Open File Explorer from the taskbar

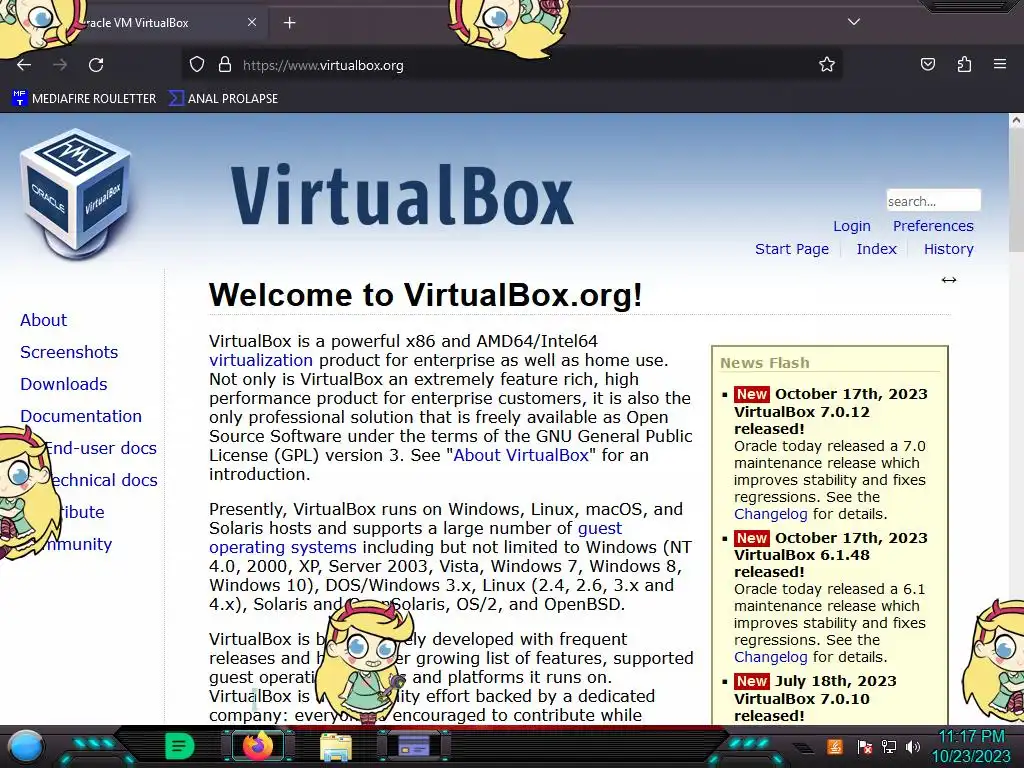click(x=336, y=747)
